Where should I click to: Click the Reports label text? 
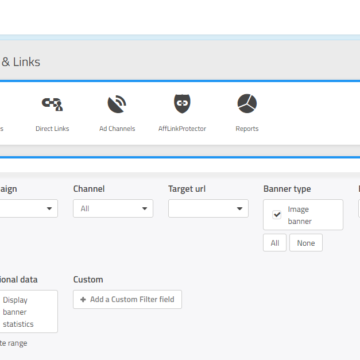point(247,129)
